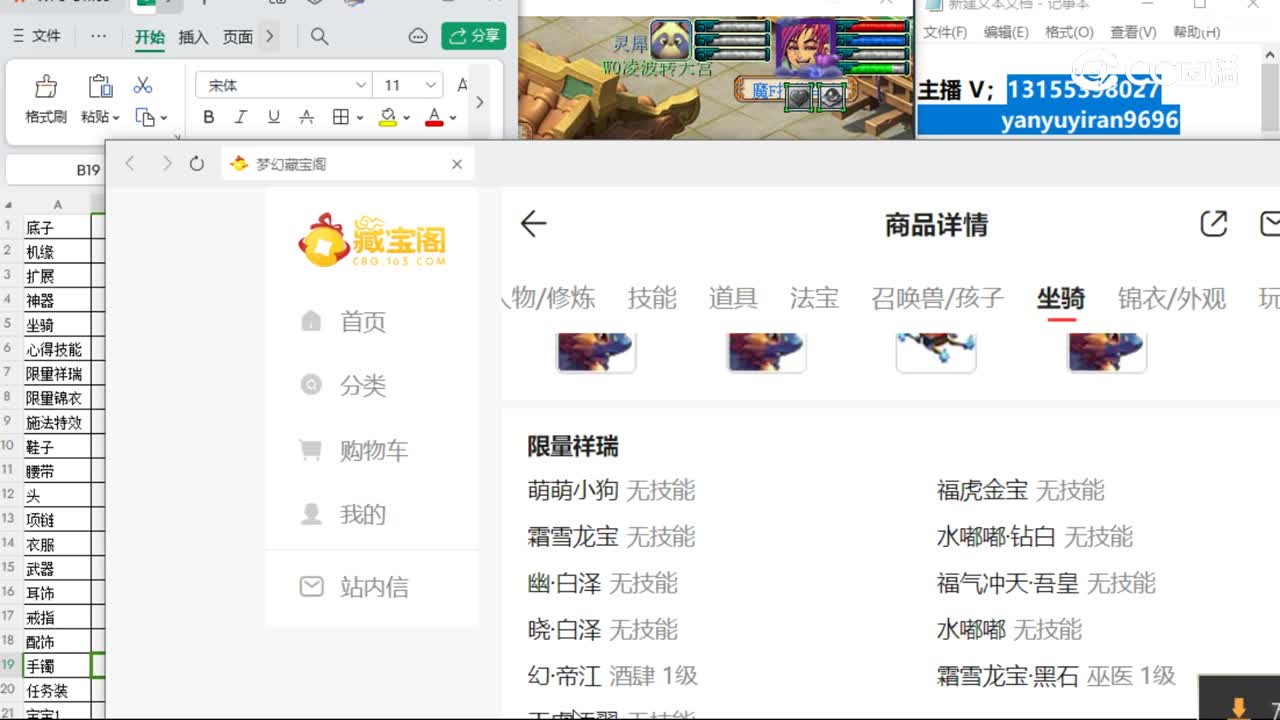The height and width of the screenshot is (720, 1280).
Task: Click browser back navigation arrow
Action: [x=130, y=163]
